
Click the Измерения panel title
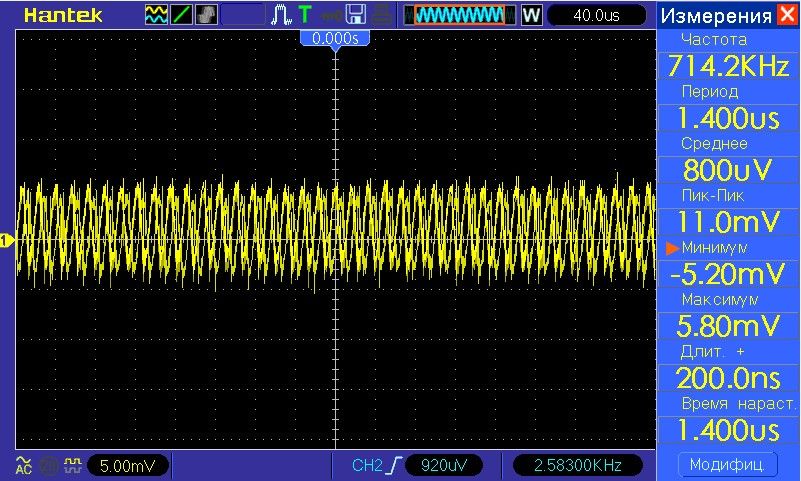pos(716,16)
